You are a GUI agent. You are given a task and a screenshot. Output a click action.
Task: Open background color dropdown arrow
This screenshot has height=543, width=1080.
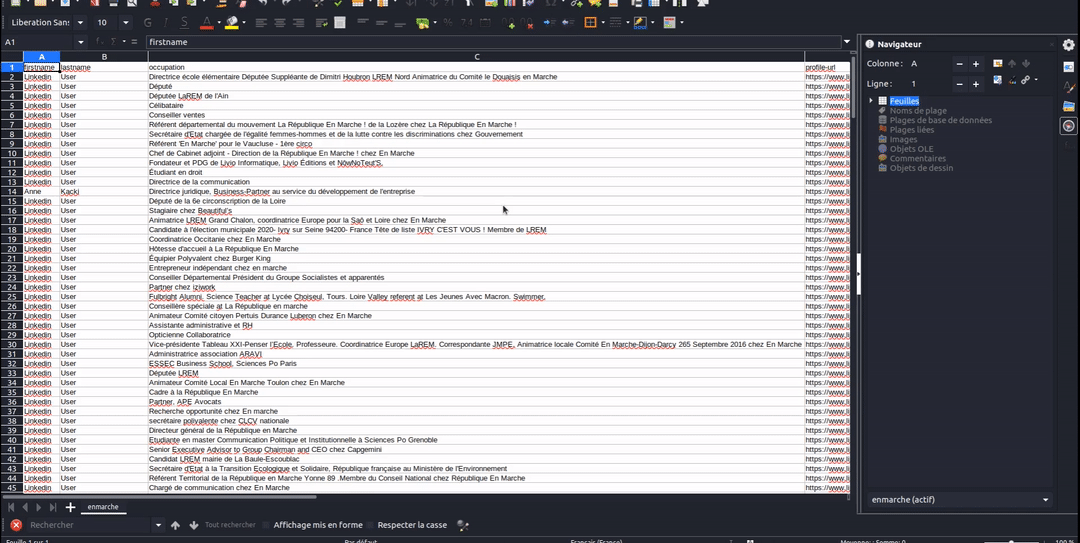[x=652, y=23]
